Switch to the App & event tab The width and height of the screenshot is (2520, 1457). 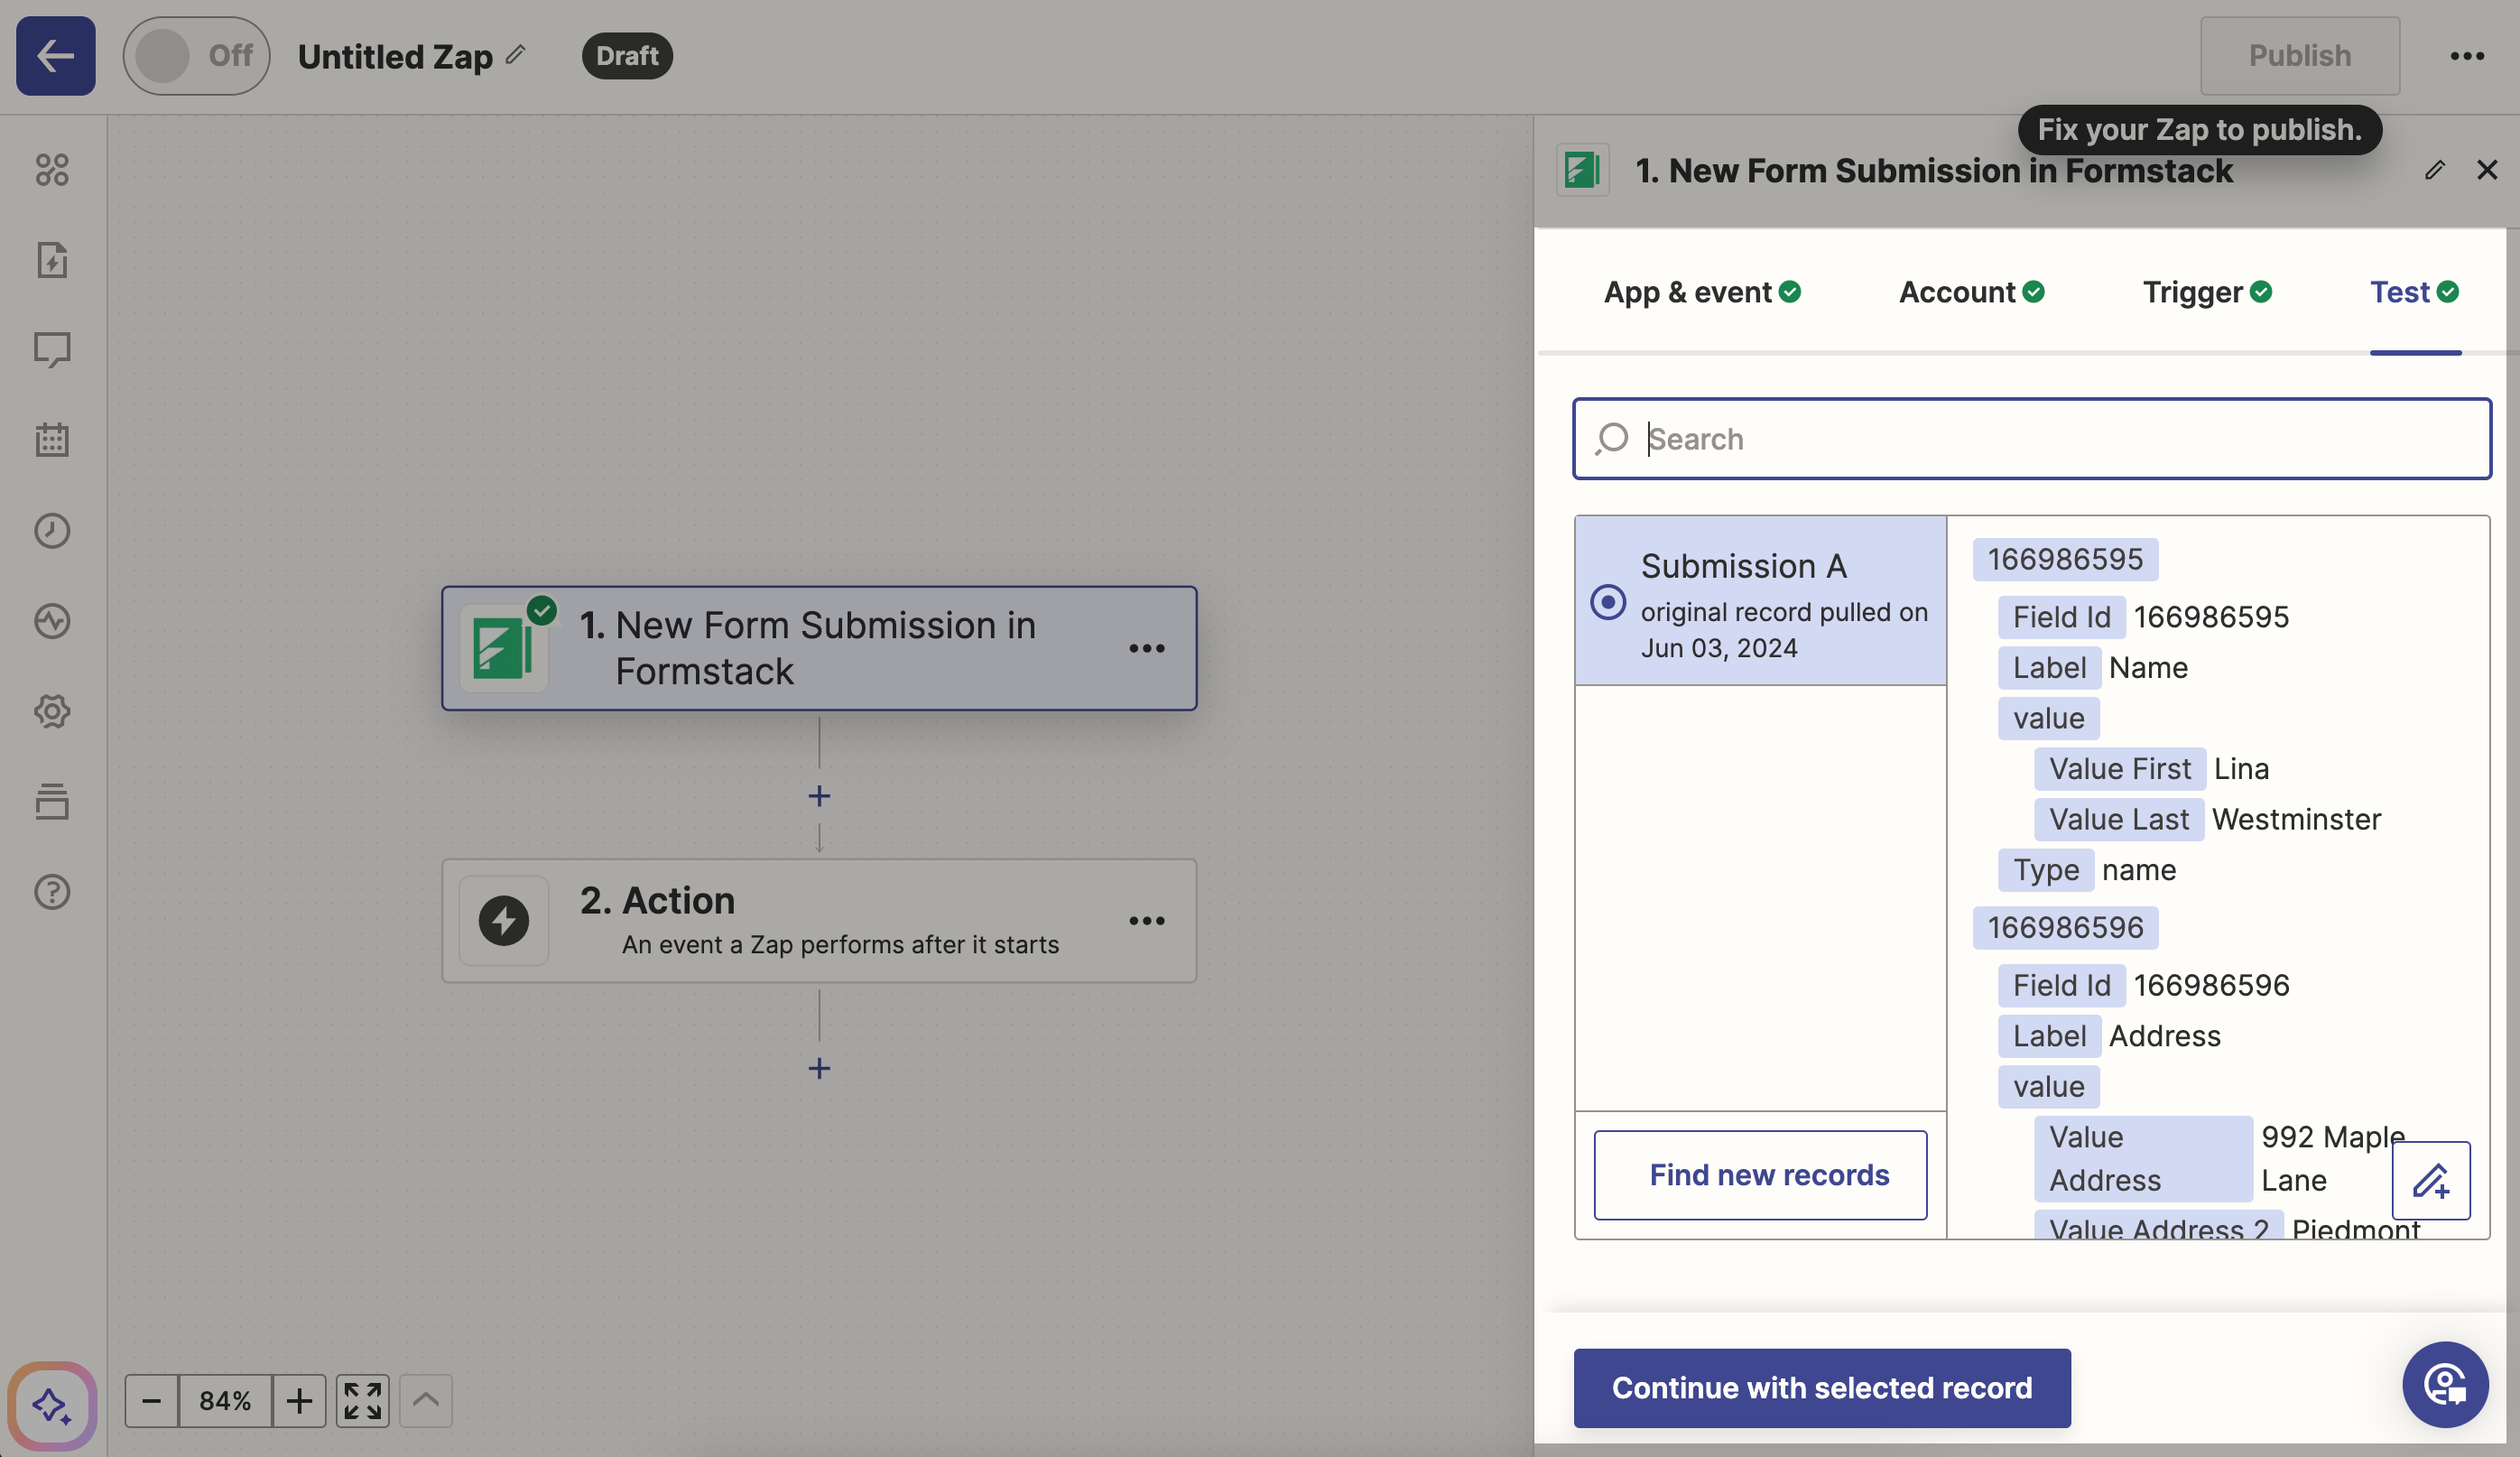[1699, 292]
